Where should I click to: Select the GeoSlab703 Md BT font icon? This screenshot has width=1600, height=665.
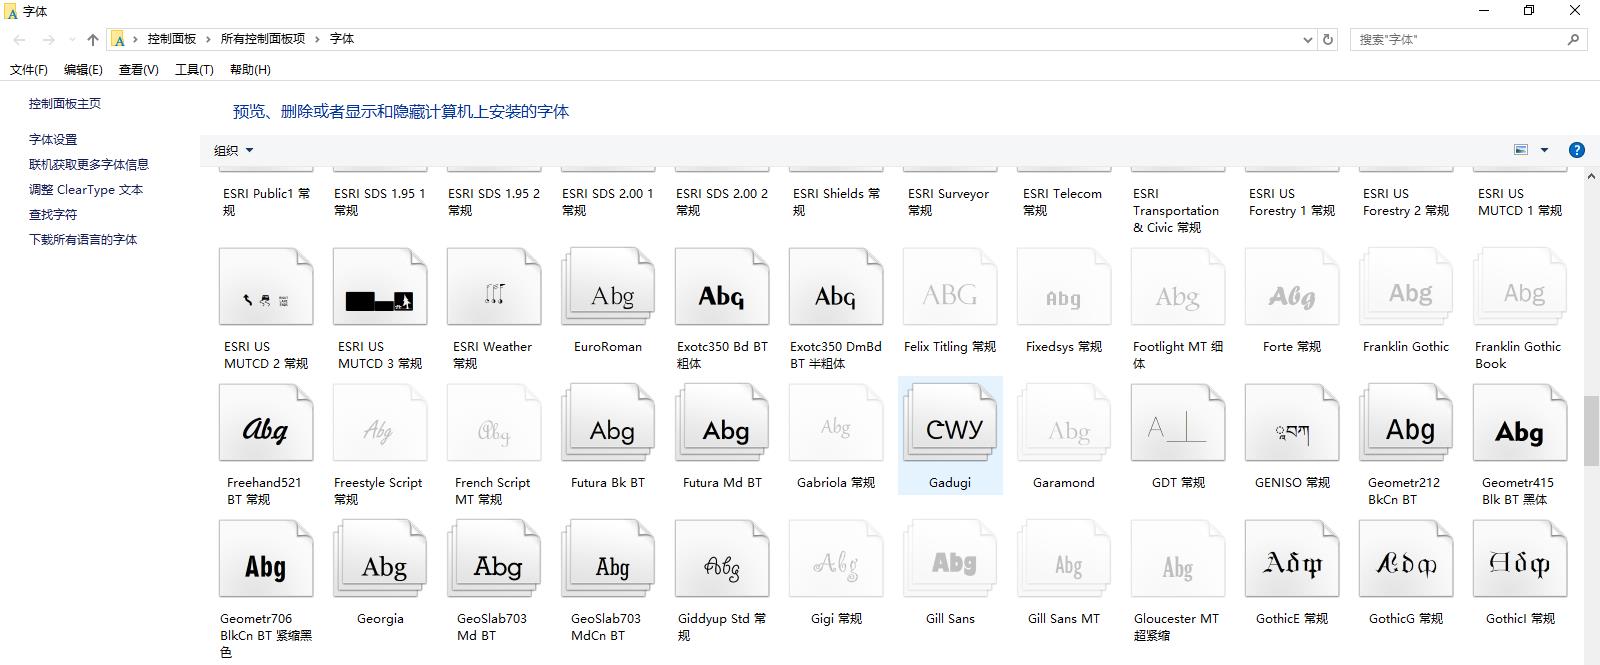[x=494, y=560]
